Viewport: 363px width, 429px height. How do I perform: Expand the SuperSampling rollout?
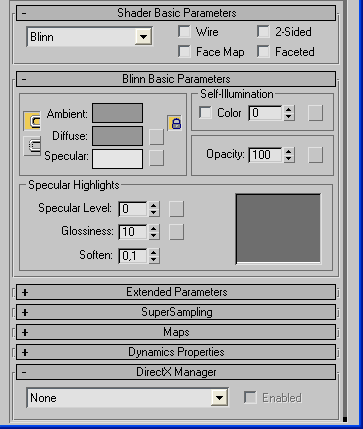(x=176, y=312)
